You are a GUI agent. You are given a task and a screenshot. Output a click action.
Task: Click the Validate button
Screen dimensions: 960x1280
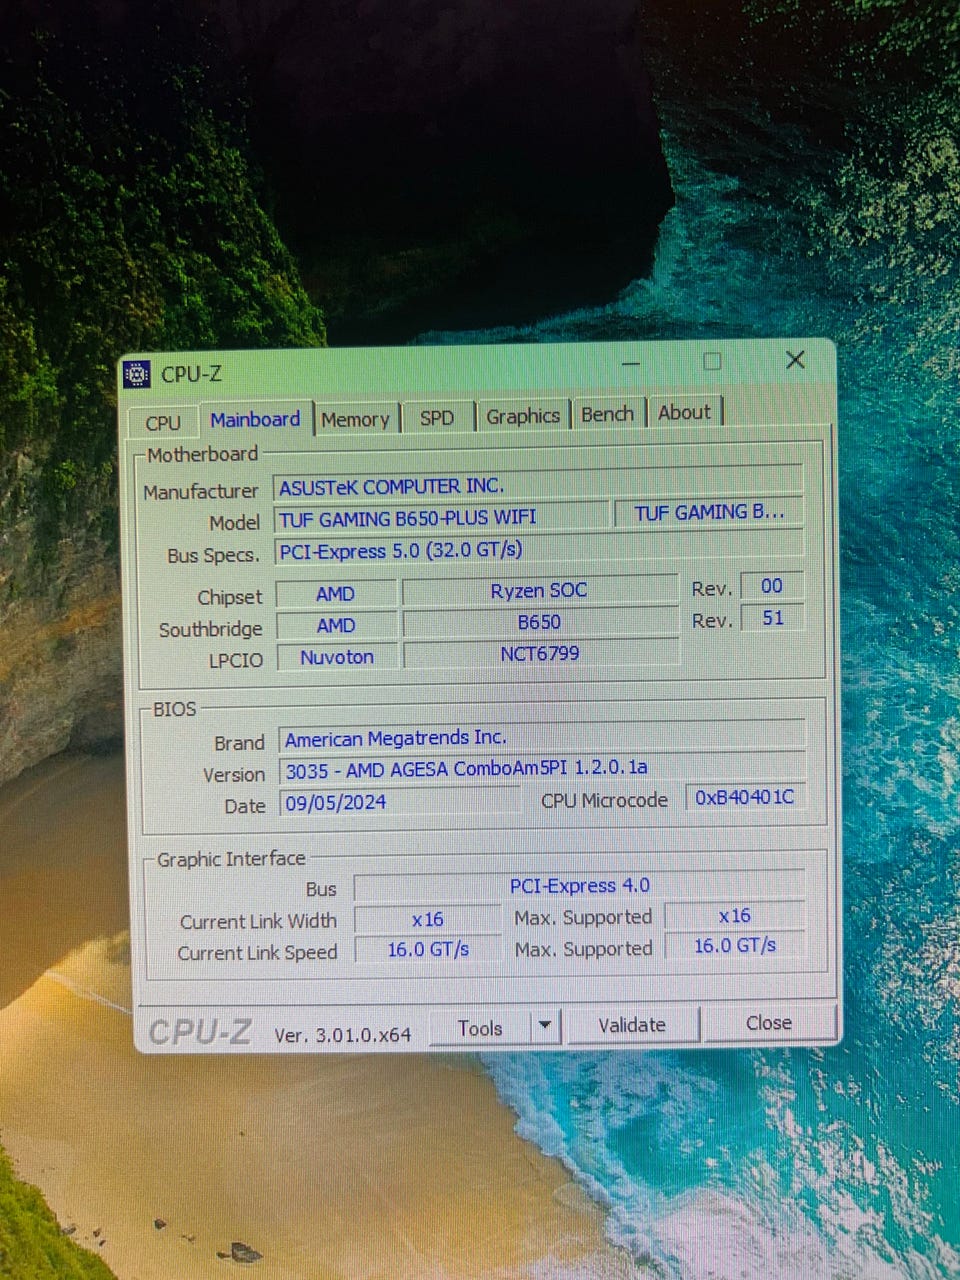pos(632,1025)
